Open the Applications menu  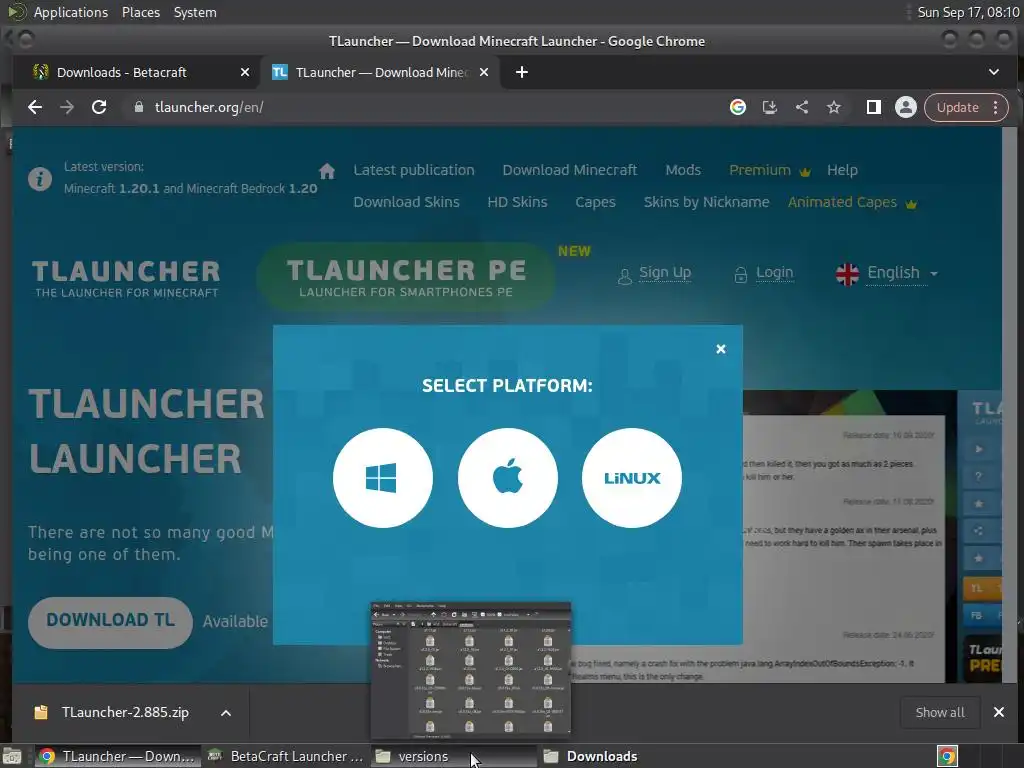click(x=71, y=12)
